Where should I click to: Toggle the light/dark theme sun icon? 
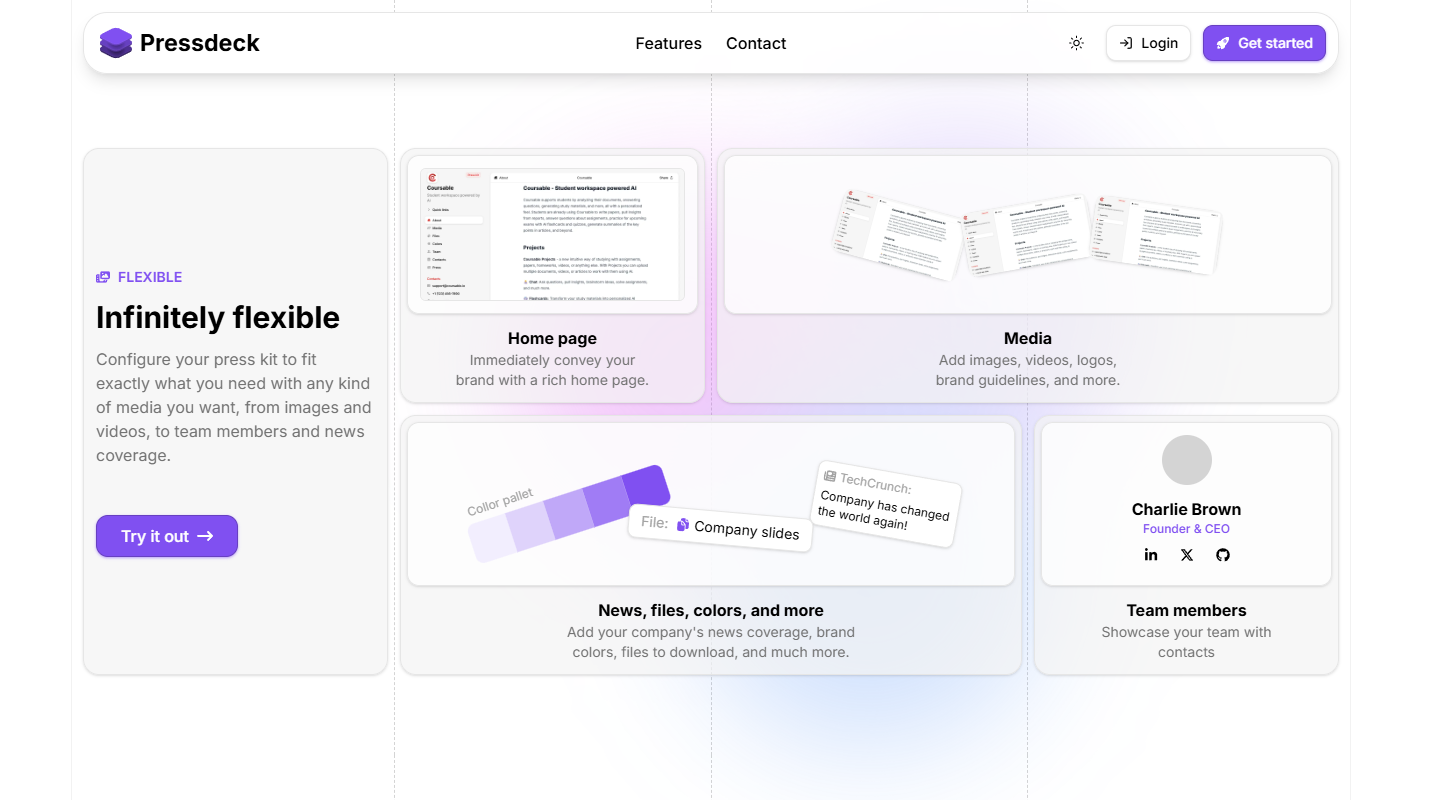(1076, 43)
